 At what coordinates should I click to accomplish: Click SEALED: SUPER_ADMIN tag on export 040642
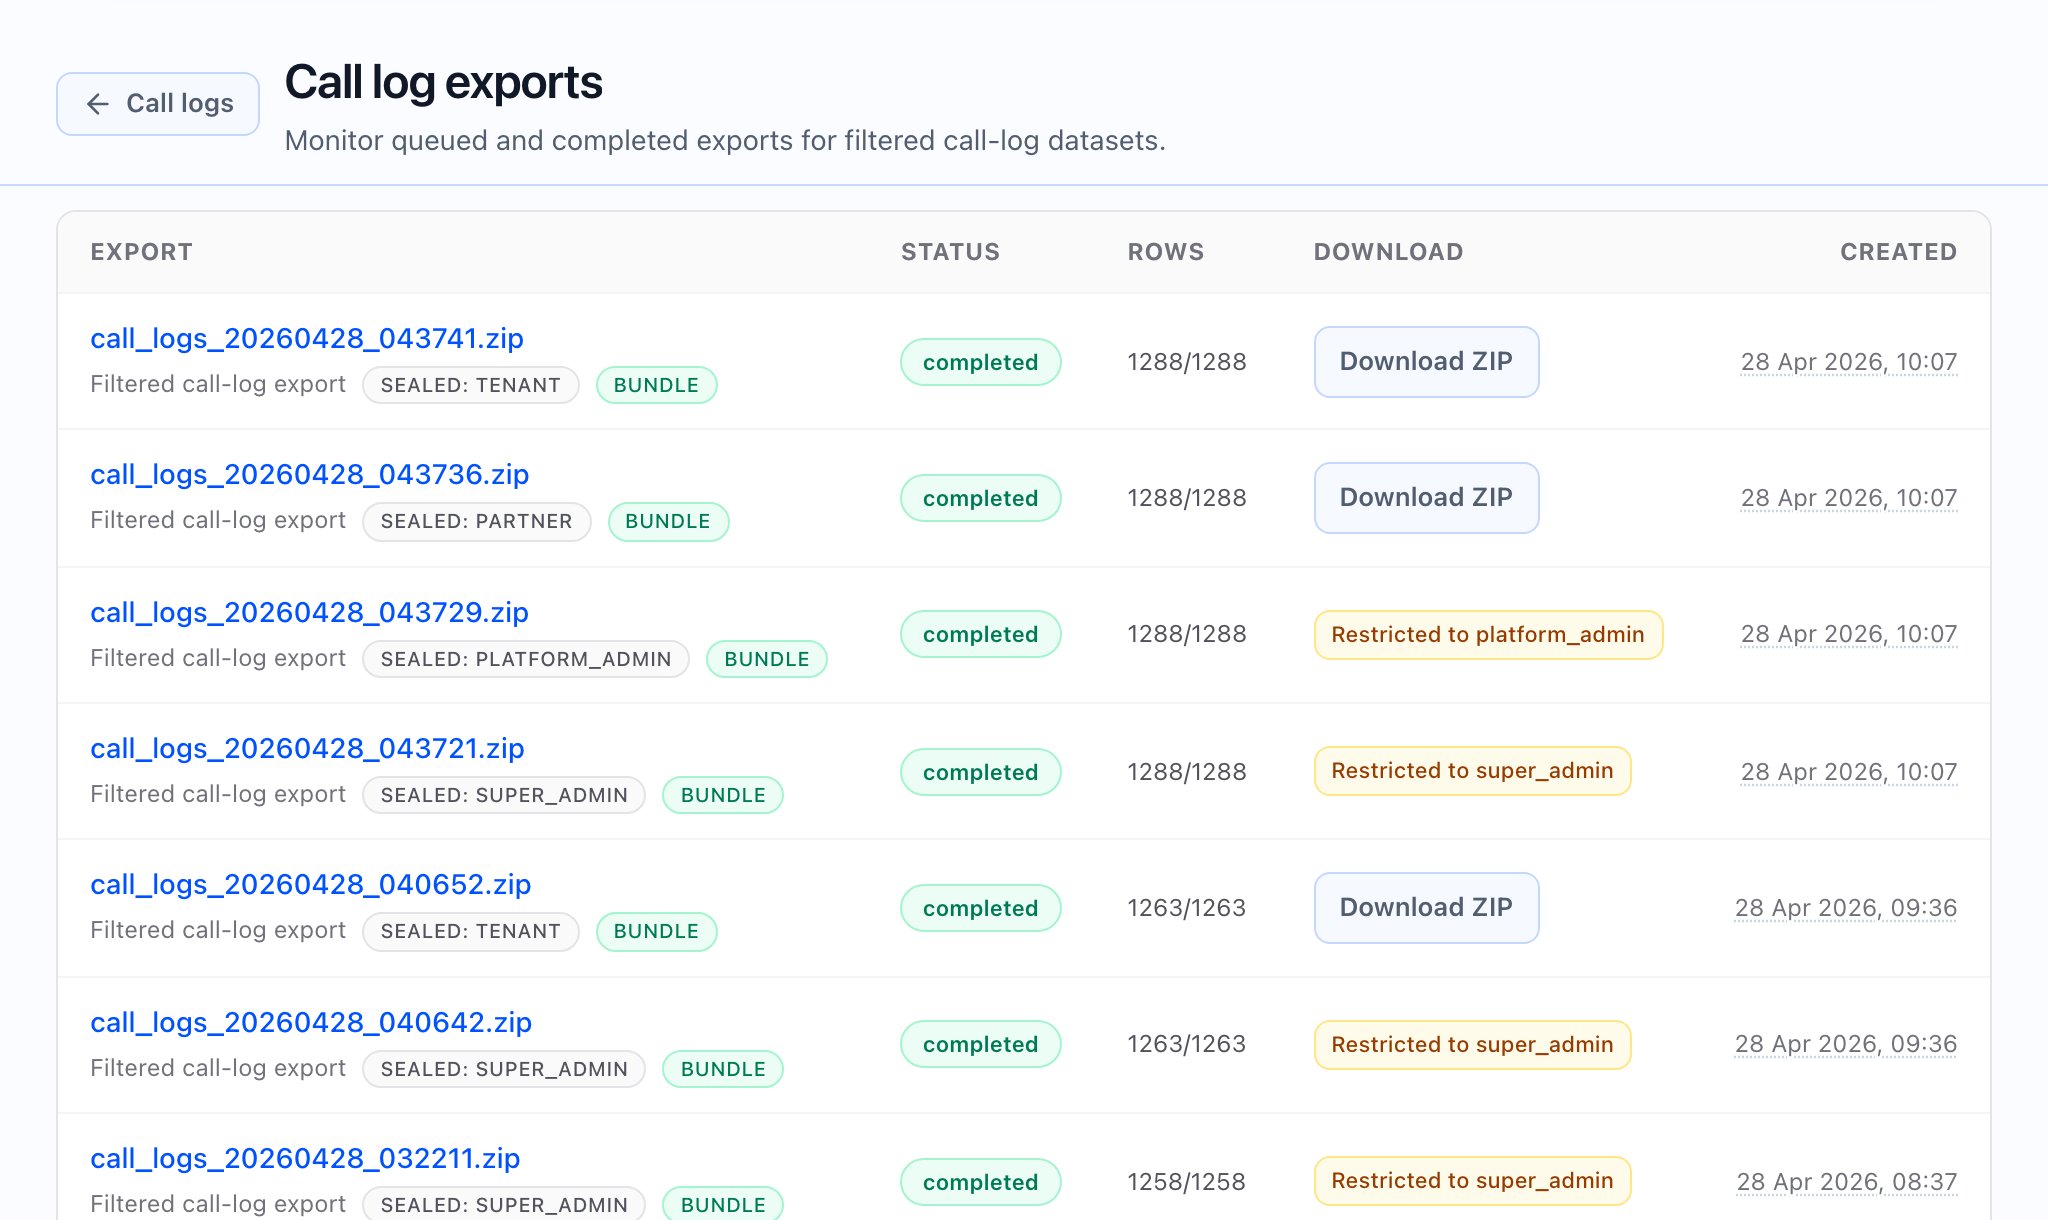tap(504, 1069)
